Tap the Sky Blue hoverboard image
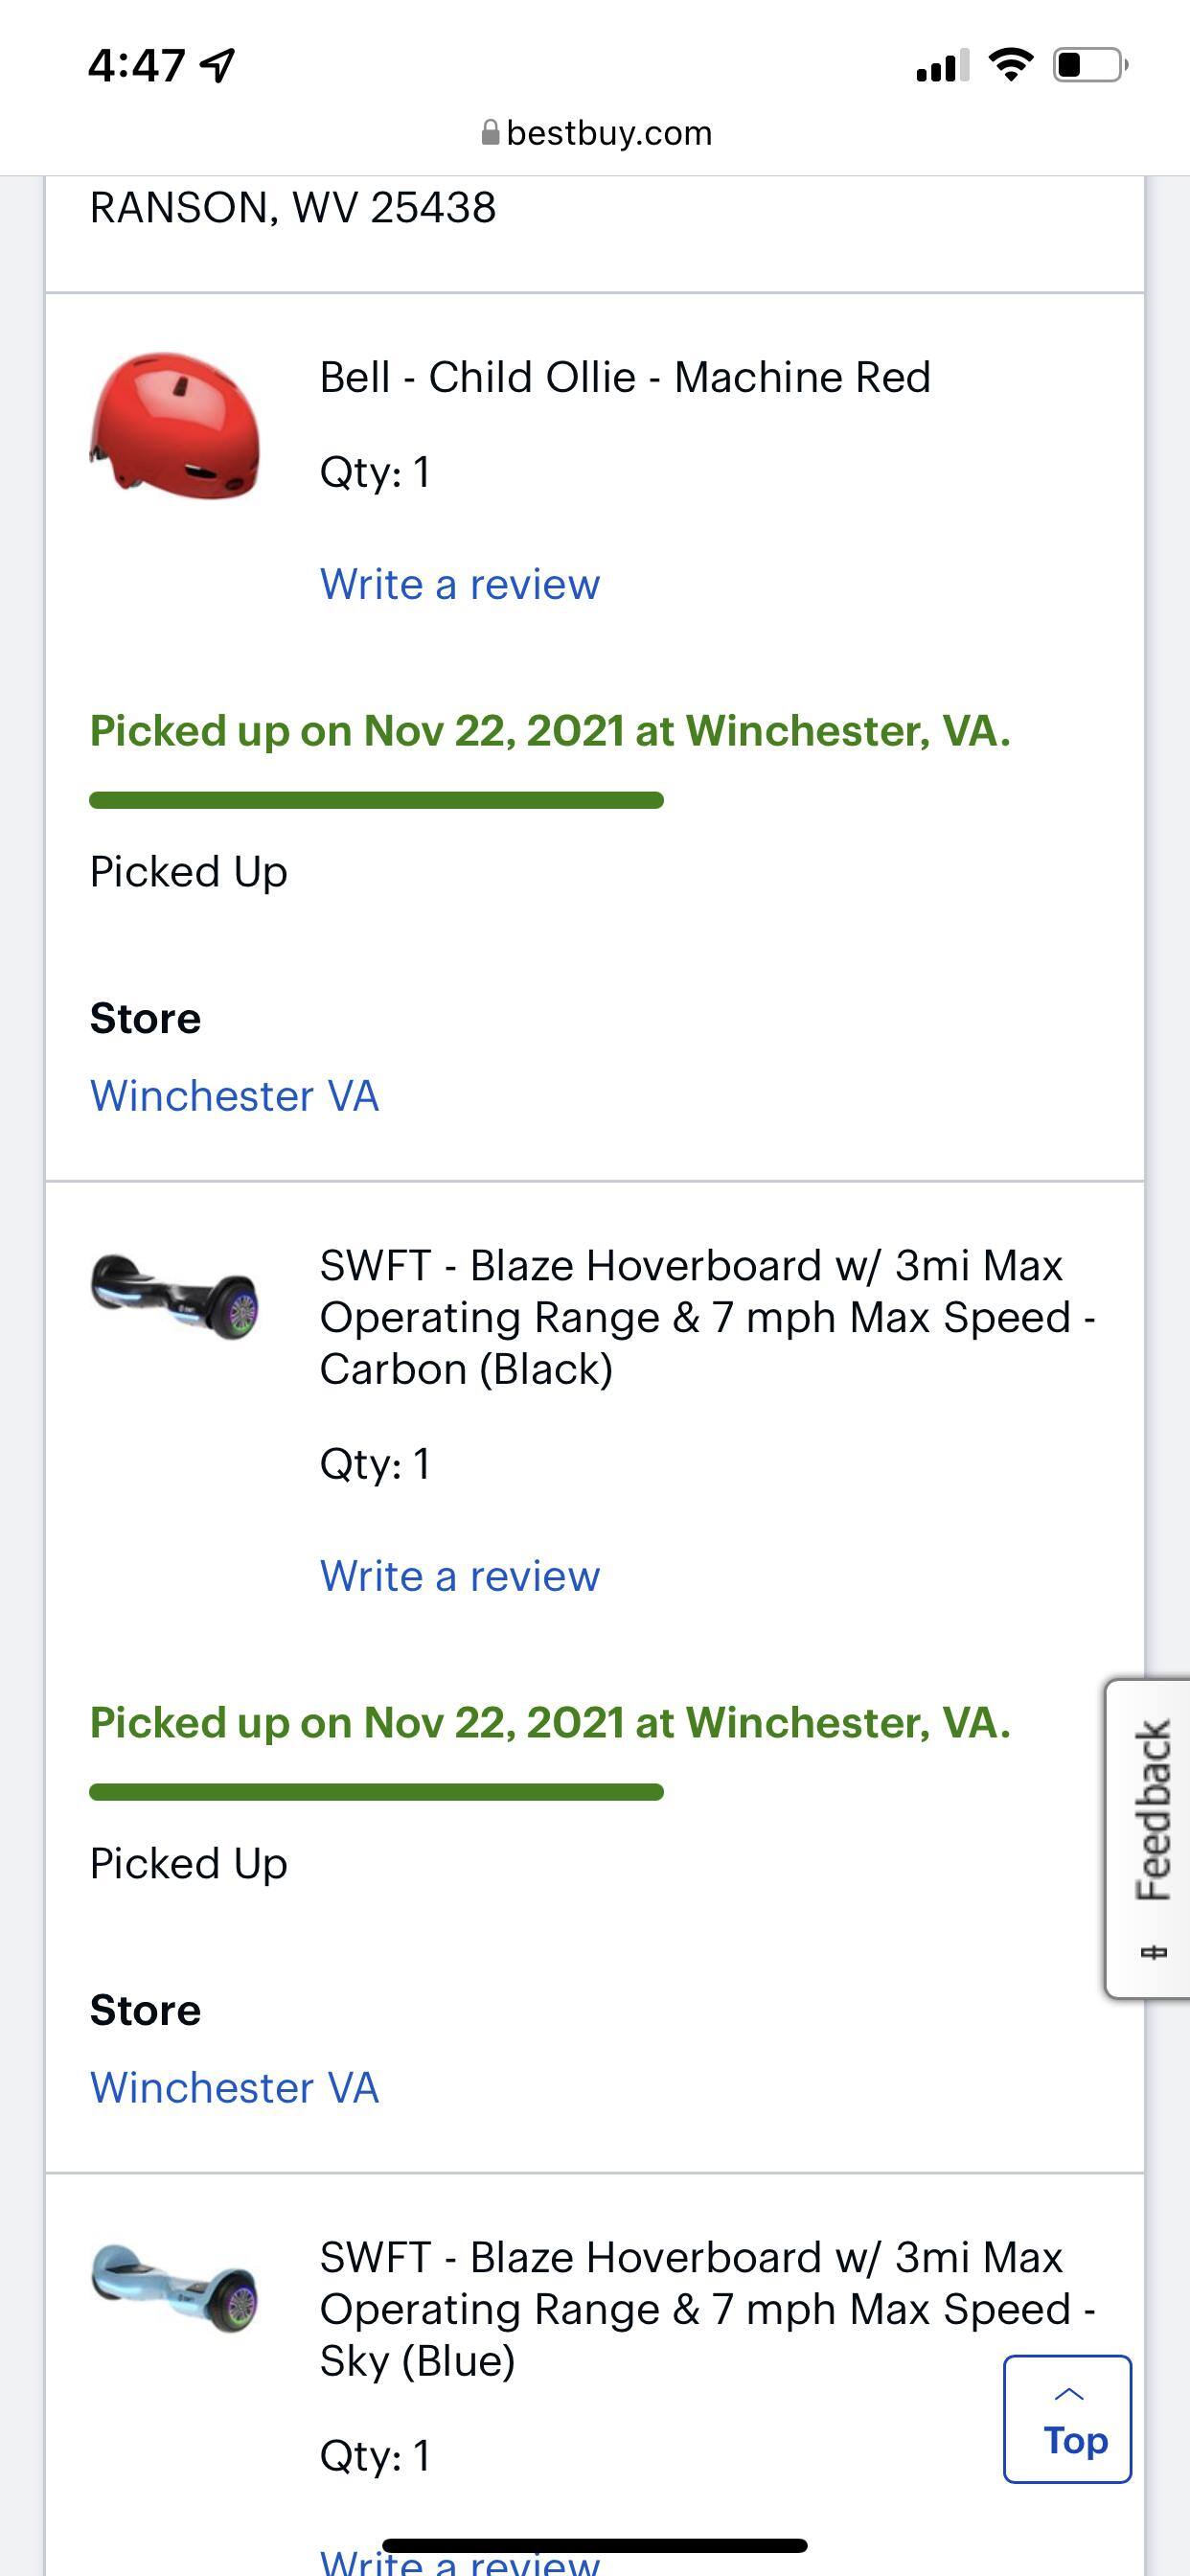The width and height of the screenshot is (1190, 2576). click(175, 2286)
